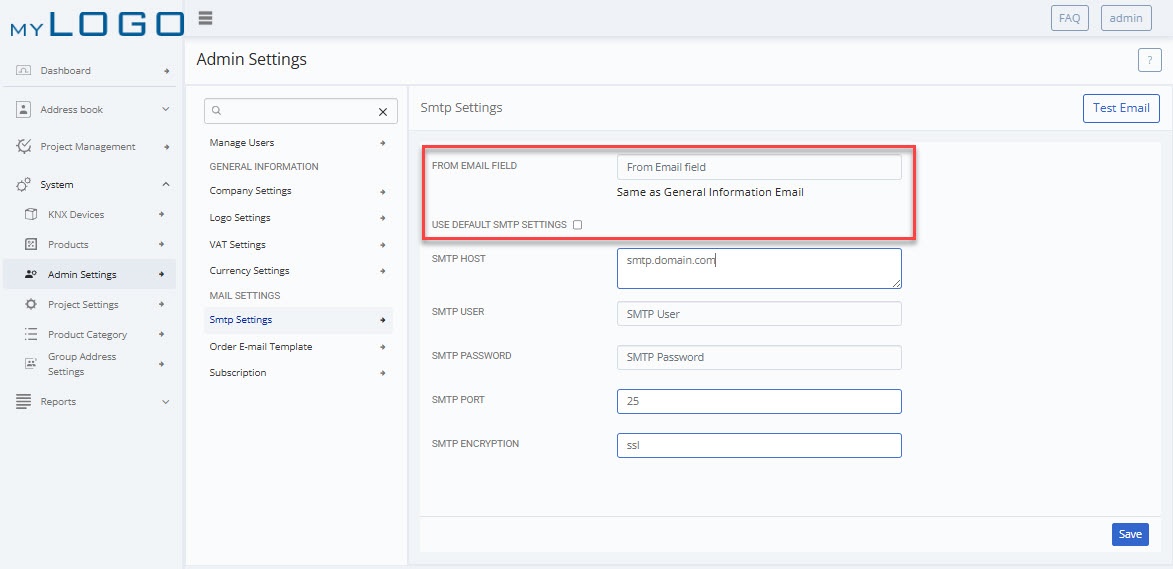The image size is (1173, 569).
Task: Expand the Reports section chevron
Action: pyautogui.click(x=165, y=402)
